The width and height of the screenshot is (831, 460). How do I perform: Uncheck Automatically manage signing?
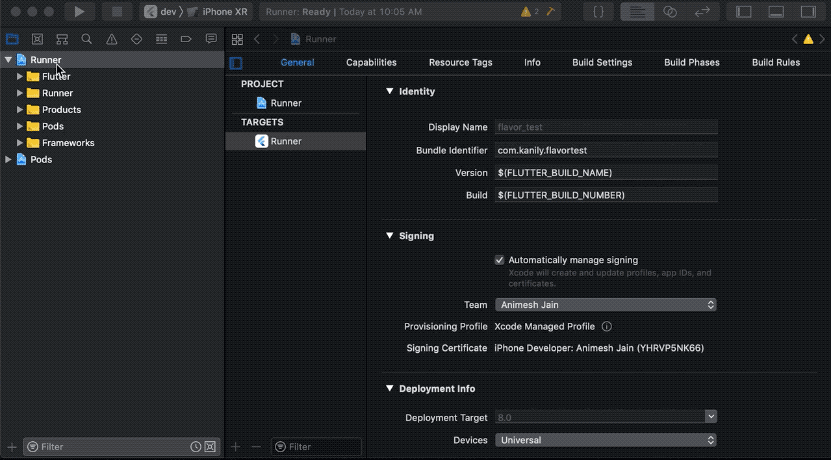pyautogui.click(x=499, y=260)
